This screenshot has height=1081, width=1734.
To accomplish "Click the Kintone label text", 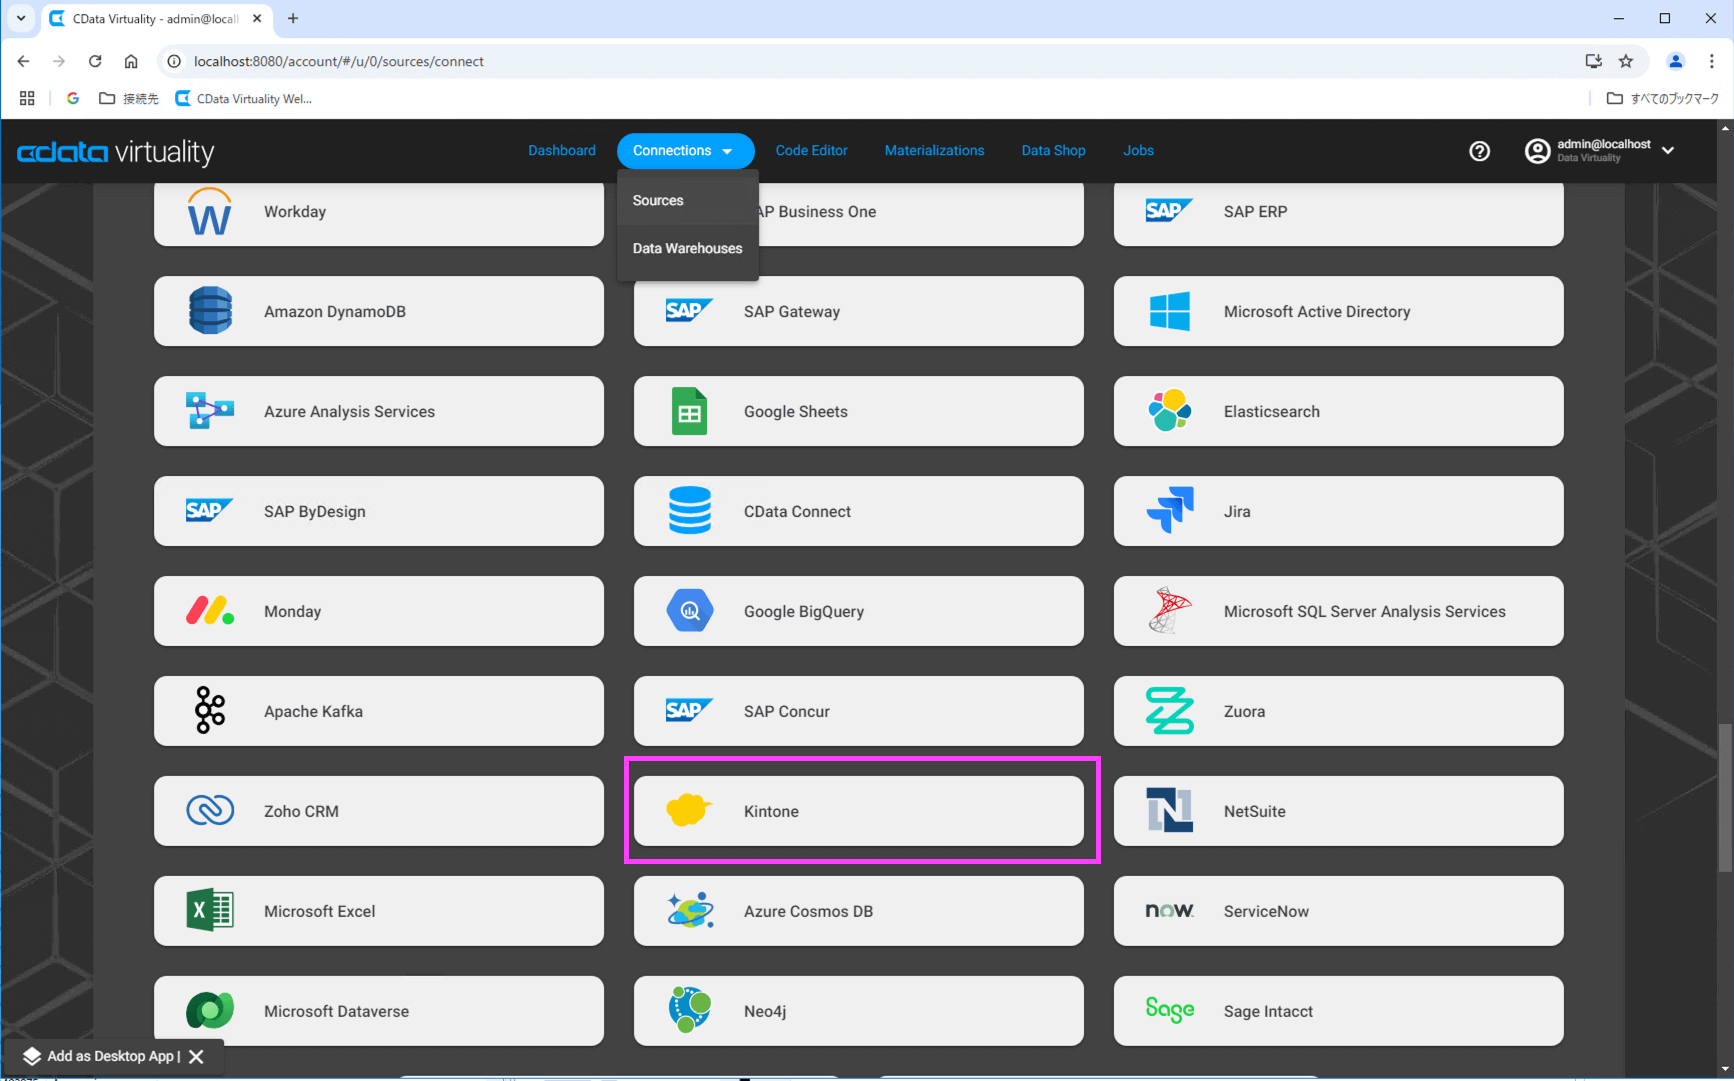I will pos(771,811).
